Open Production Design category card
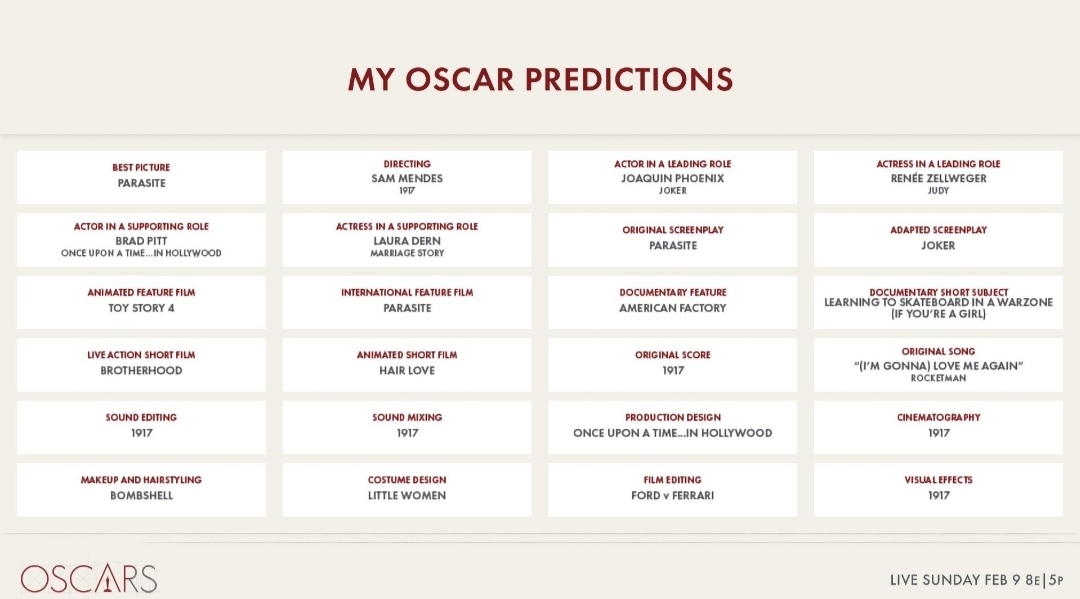This screenshot has height=599, width=1080. (x=672, y=428)
